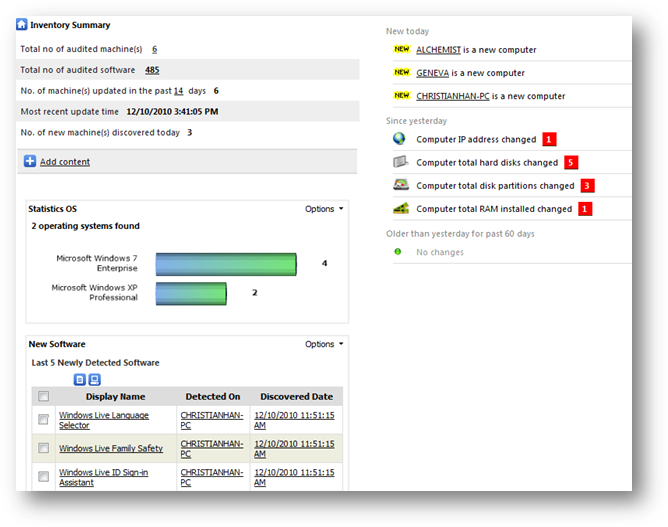Open the audited software count link 485
Image resolution: width=668 pixels, height=527 pixels.
(152, 70)
